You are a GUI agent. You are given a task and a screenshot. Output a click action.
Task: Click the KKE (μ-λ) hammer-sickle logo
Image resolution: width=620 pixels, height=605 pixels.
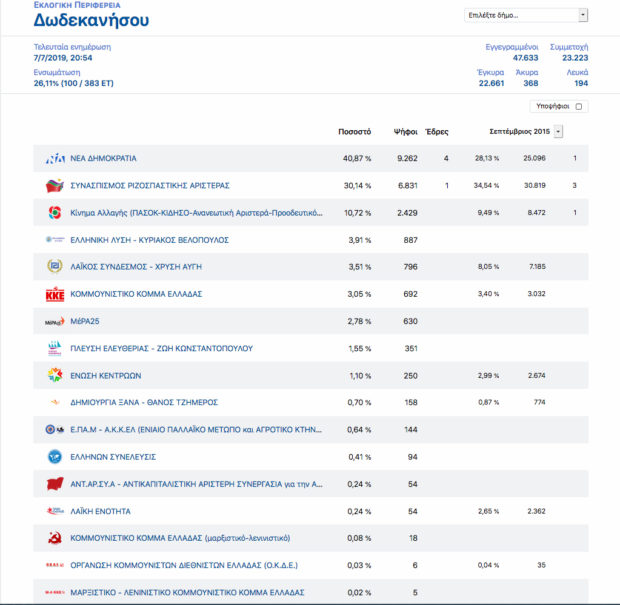click(55, 538)
